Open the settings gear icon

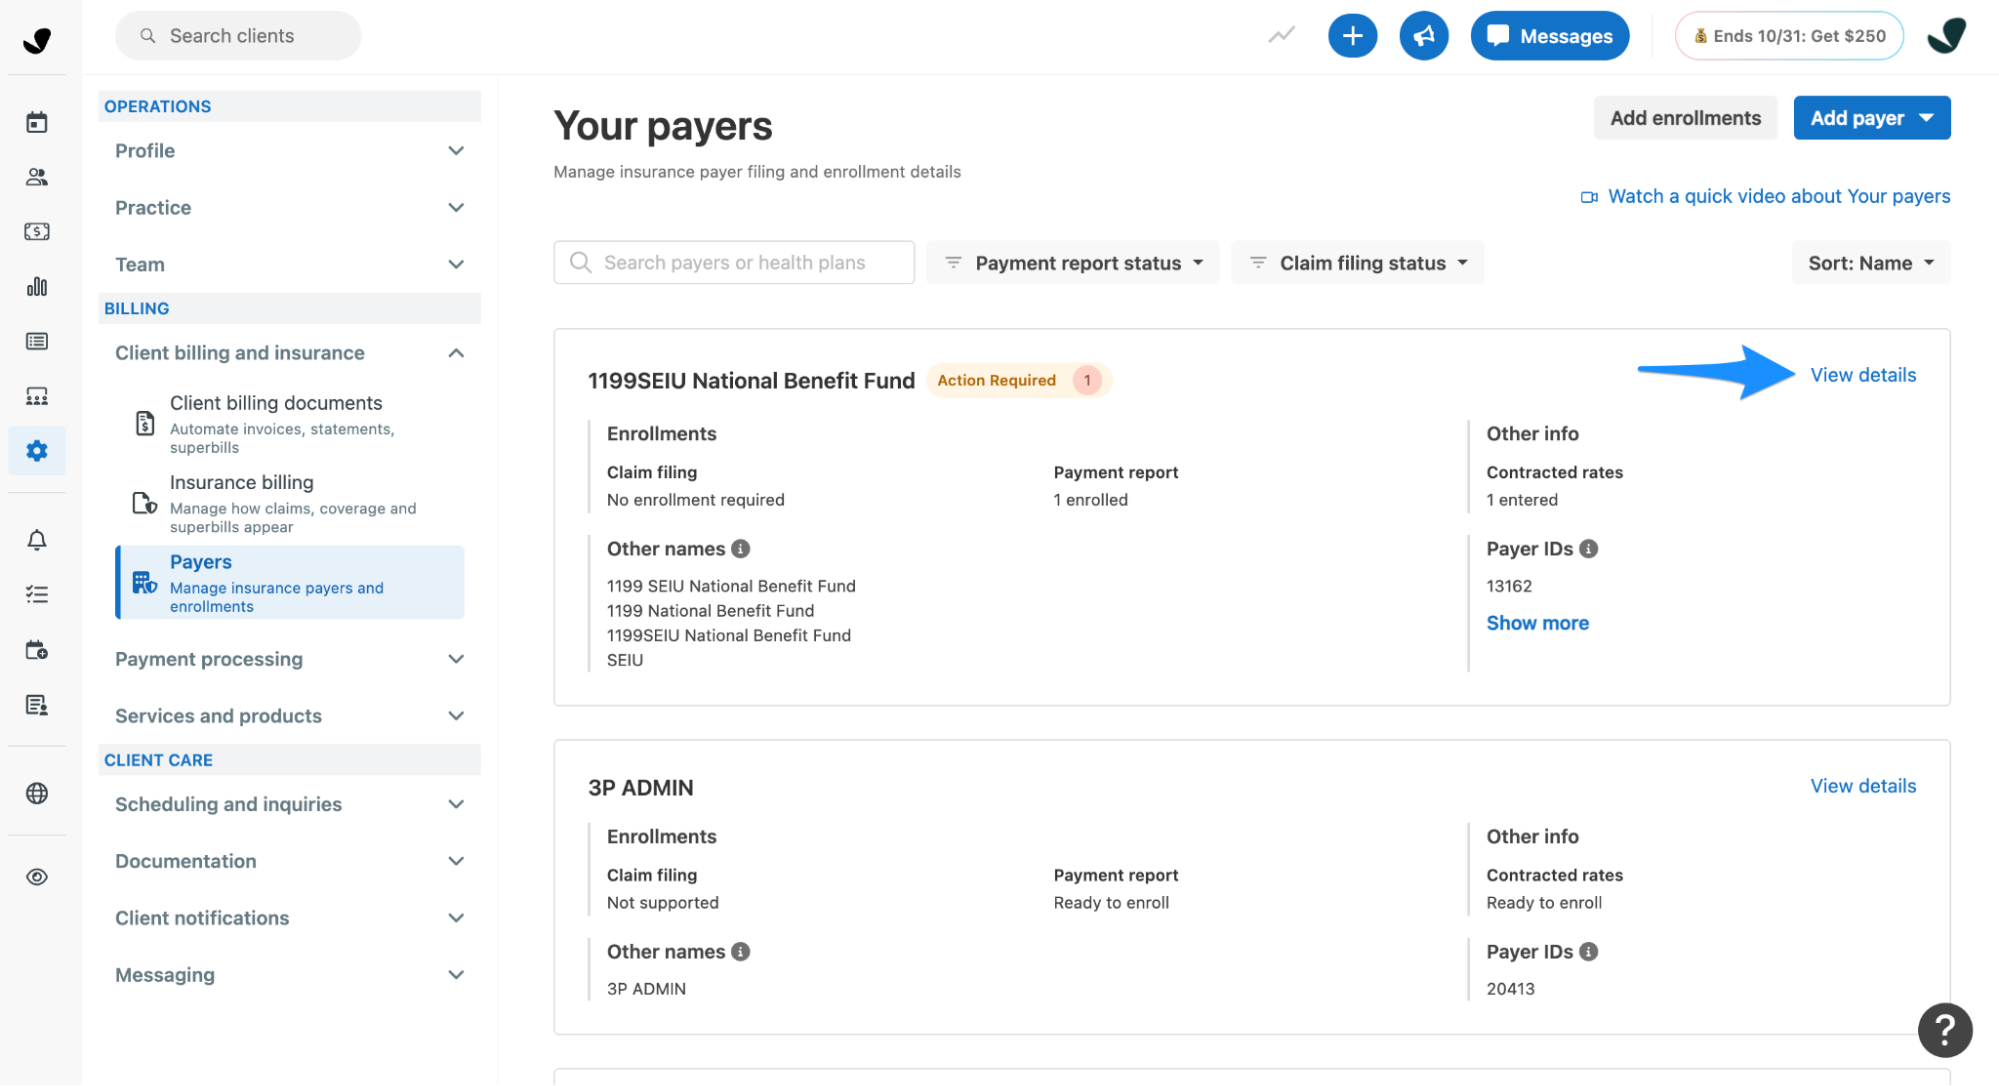[x=37, y=451]
